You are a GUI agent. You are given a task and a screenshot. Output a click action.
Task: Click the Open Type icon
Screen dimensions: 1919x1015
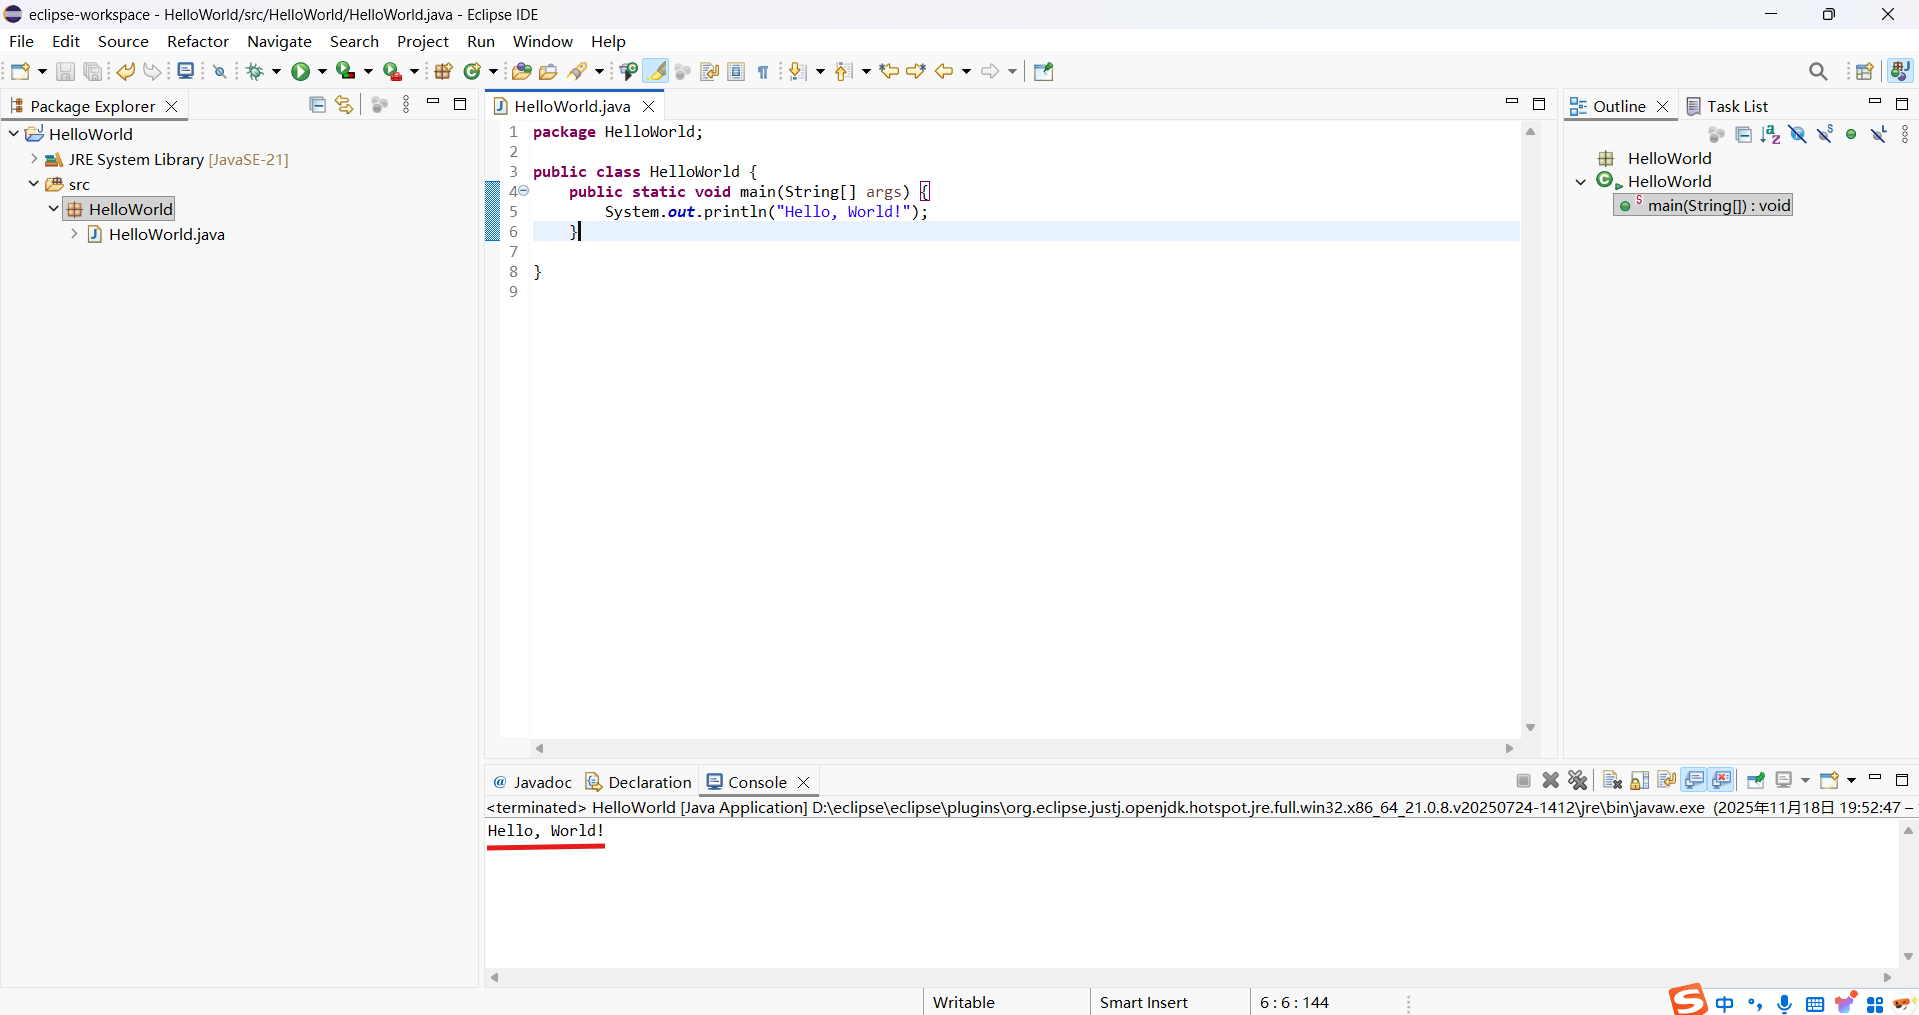click(x=521, y=71)
